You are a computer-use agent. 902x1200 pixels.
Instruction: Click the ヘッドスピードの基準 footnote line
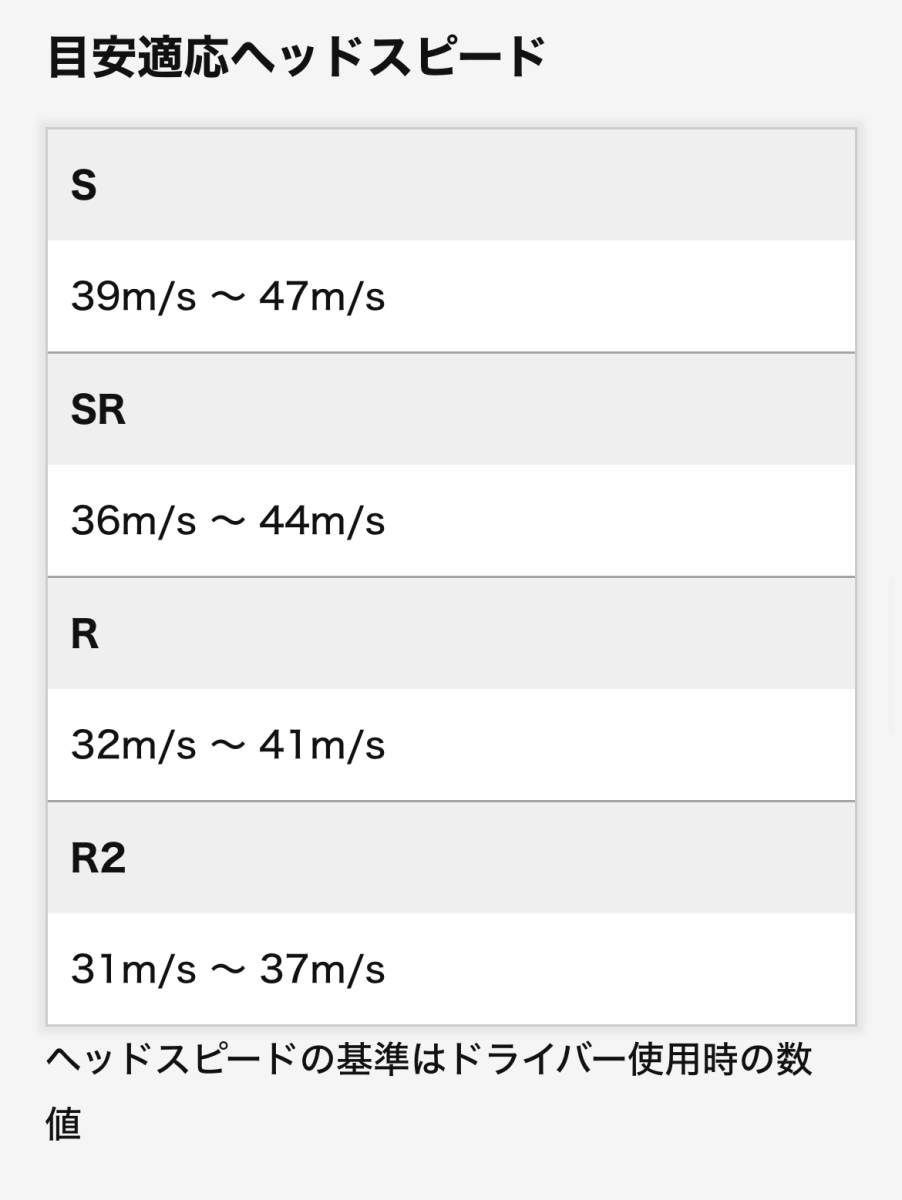tap(430, 1060)
